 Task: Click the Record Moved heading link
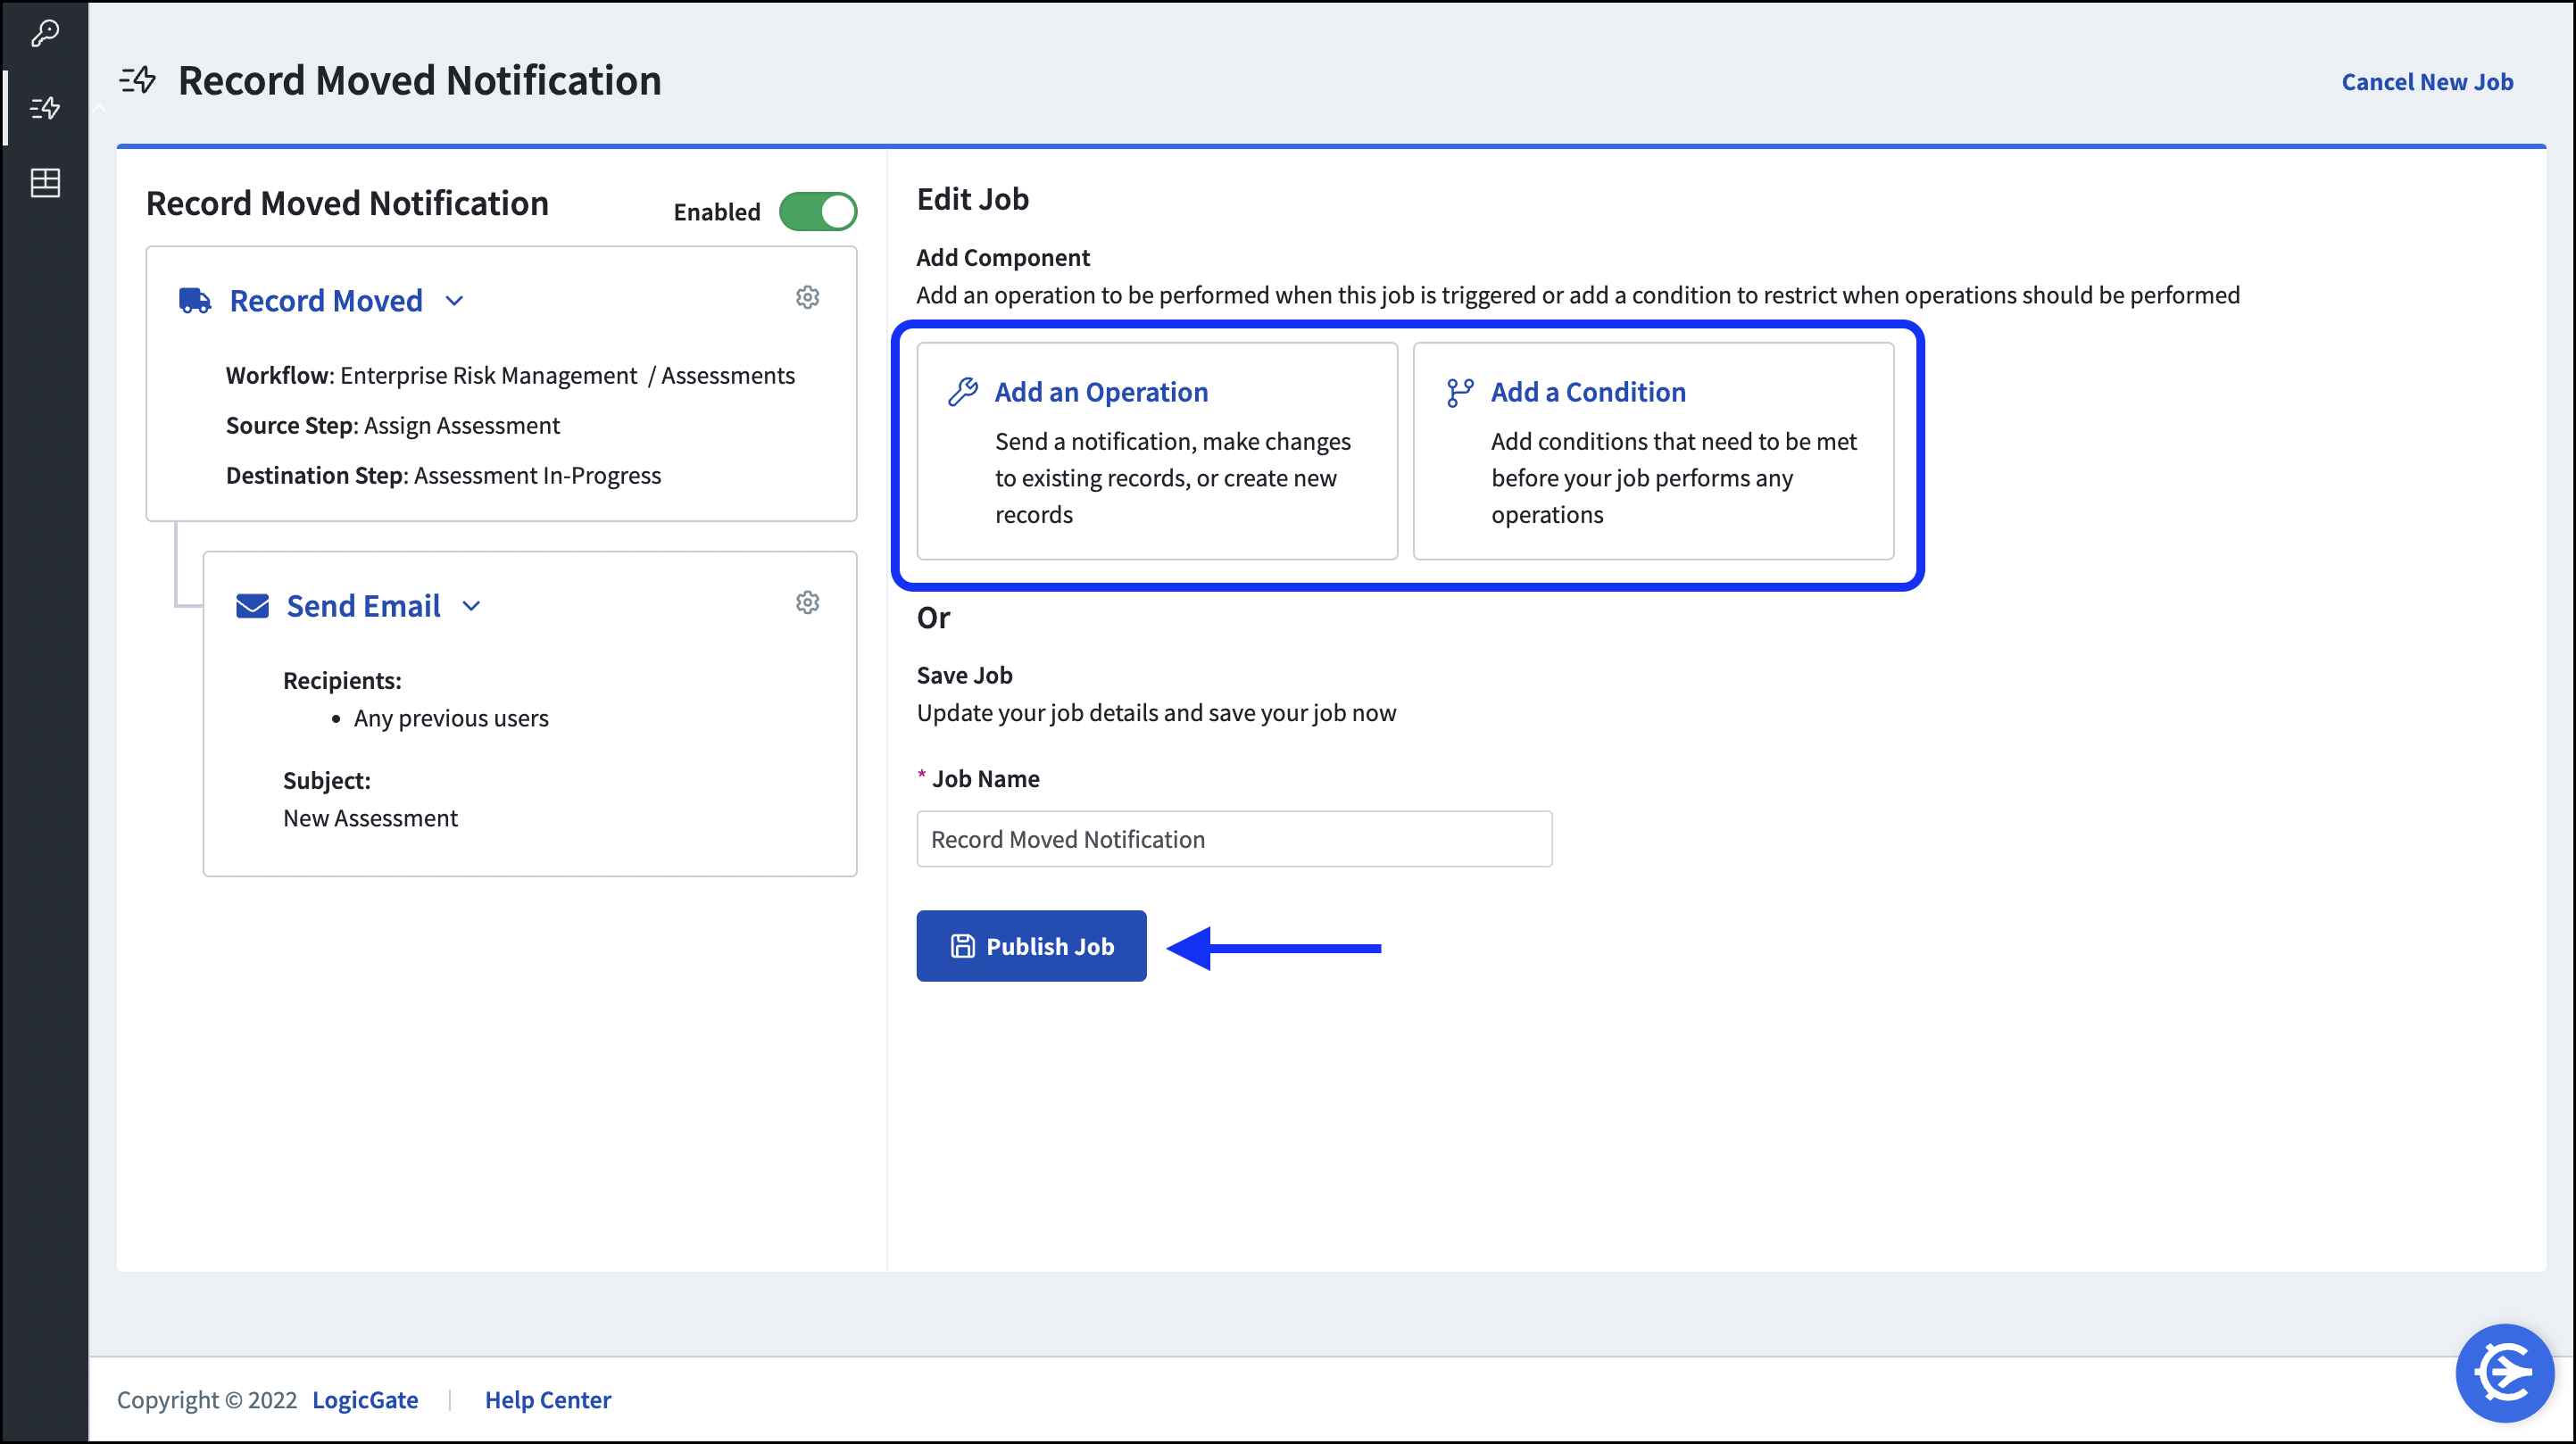point(326,301)
